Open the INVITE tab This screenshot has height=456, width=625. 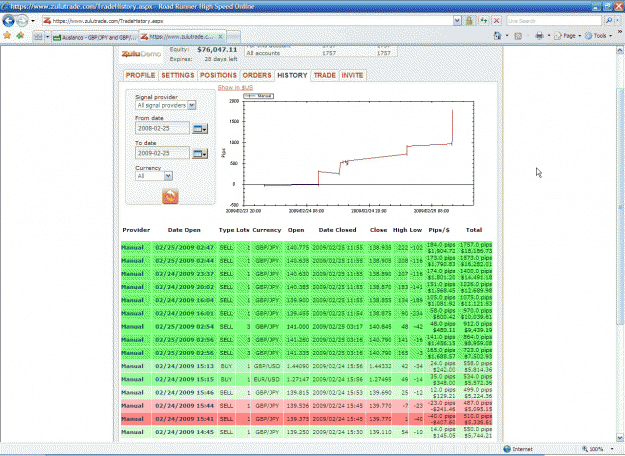tap(352, 75)
